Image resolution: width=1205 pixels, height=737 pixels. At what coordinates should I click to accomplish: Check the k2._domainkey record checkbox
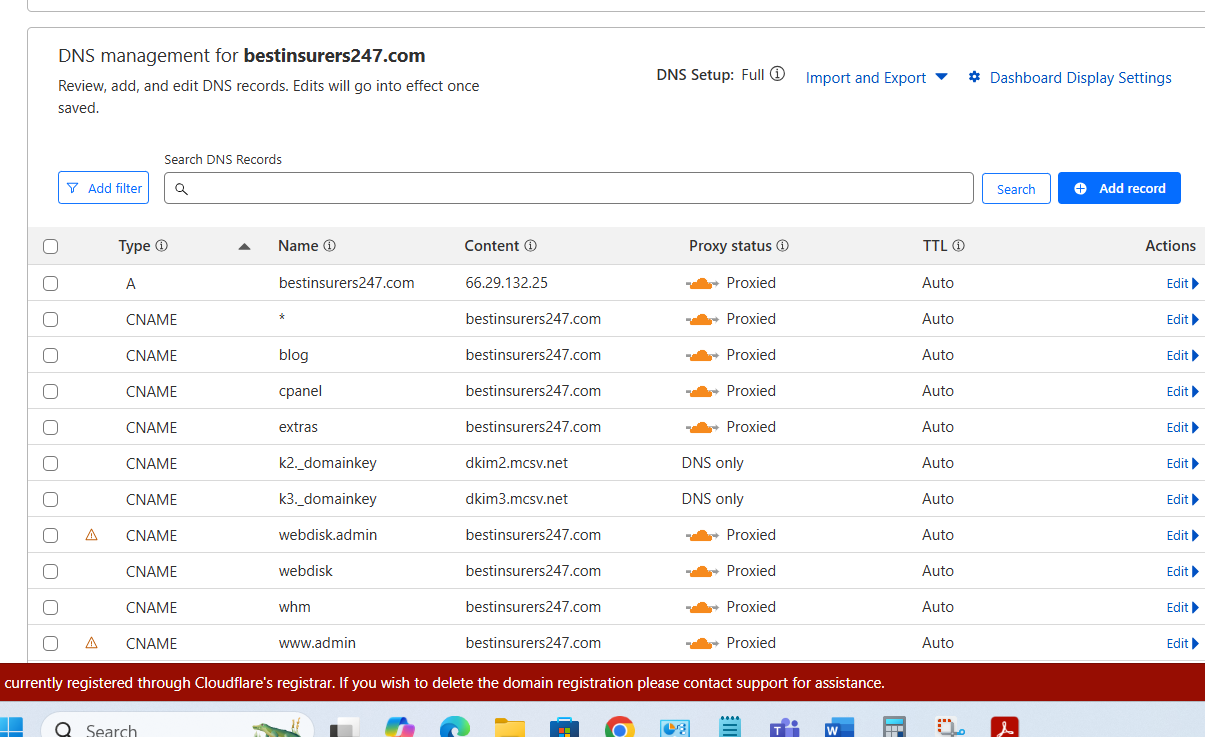click(x=51, y=464)
